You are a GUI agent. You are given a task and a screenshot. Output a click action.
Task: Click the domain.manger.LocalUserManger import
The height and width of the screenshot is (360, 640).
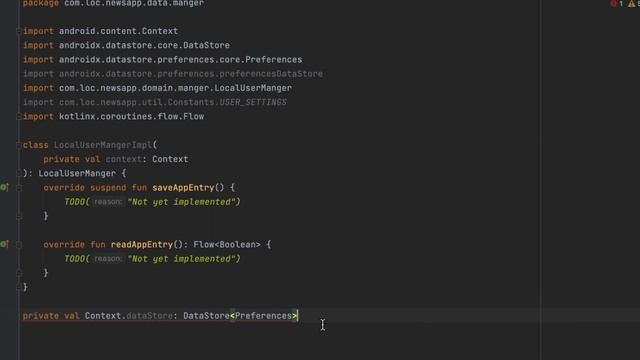175,88
